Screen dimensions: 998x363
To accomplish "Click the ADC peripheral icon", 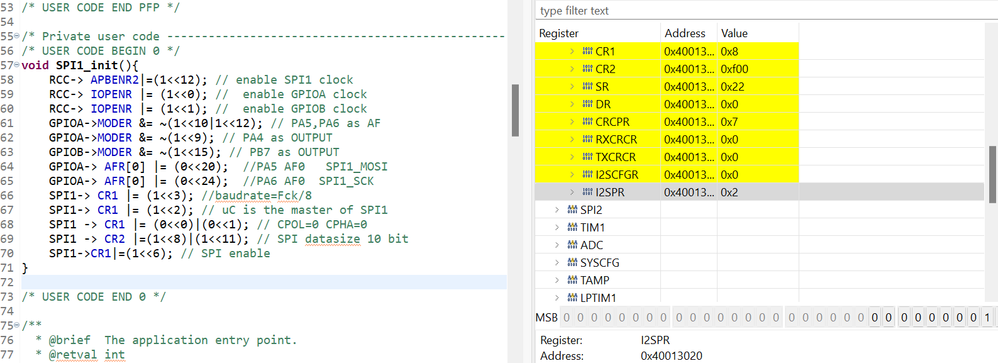I will pos(572,245).
